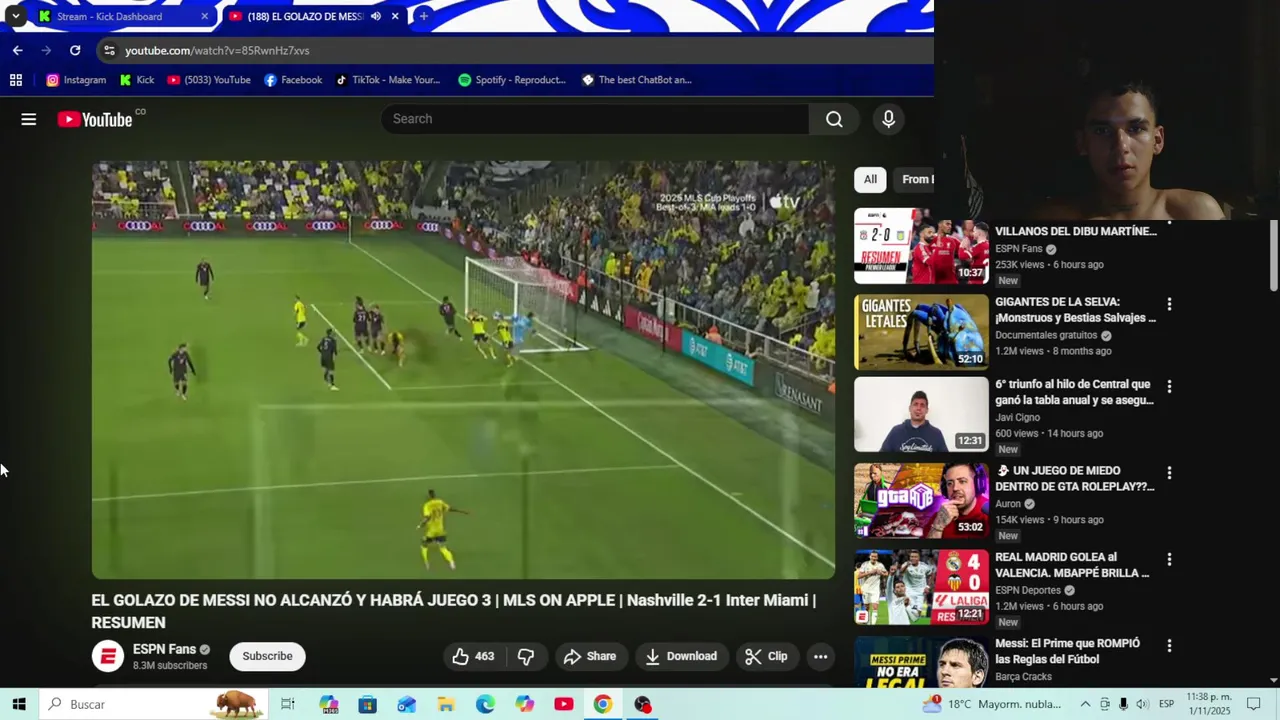Open the GTA ROLEPLAY Auron thumbnail
This screenshot has height=720, width=1280.
(921, 501)
